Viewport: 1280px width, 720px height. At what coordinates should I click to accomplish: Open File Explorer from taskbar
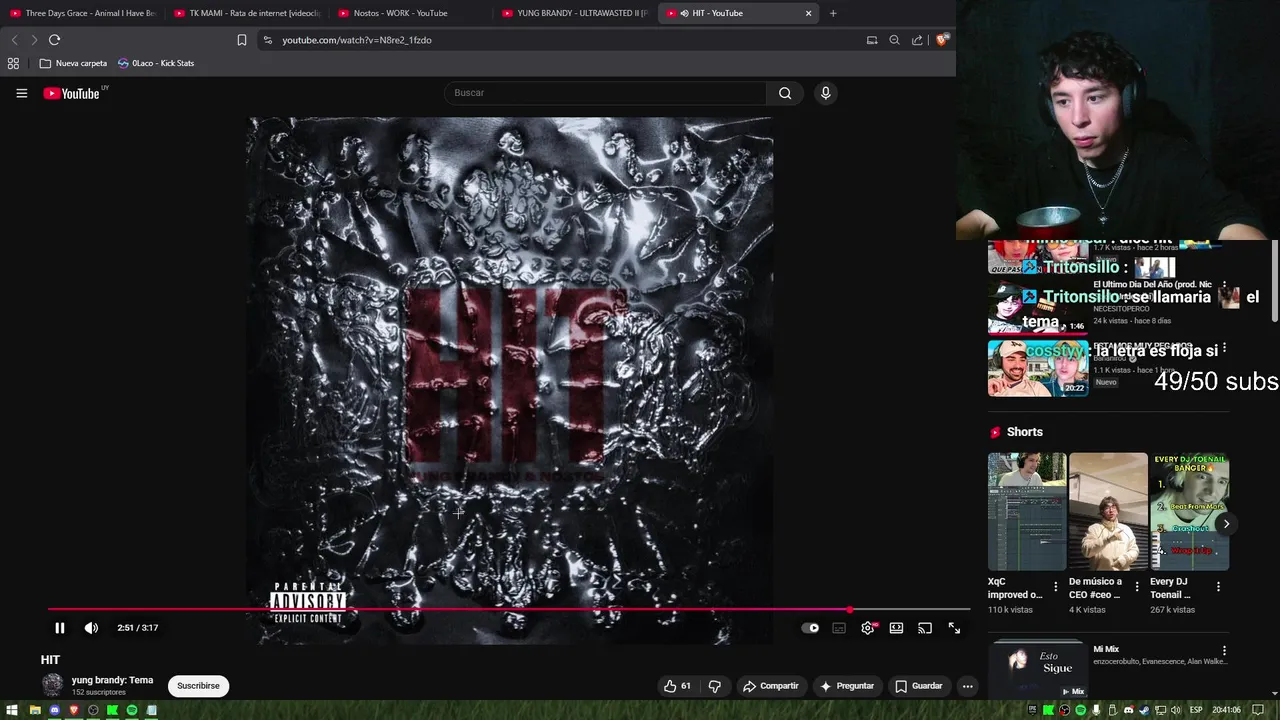(x=35, y=710)
